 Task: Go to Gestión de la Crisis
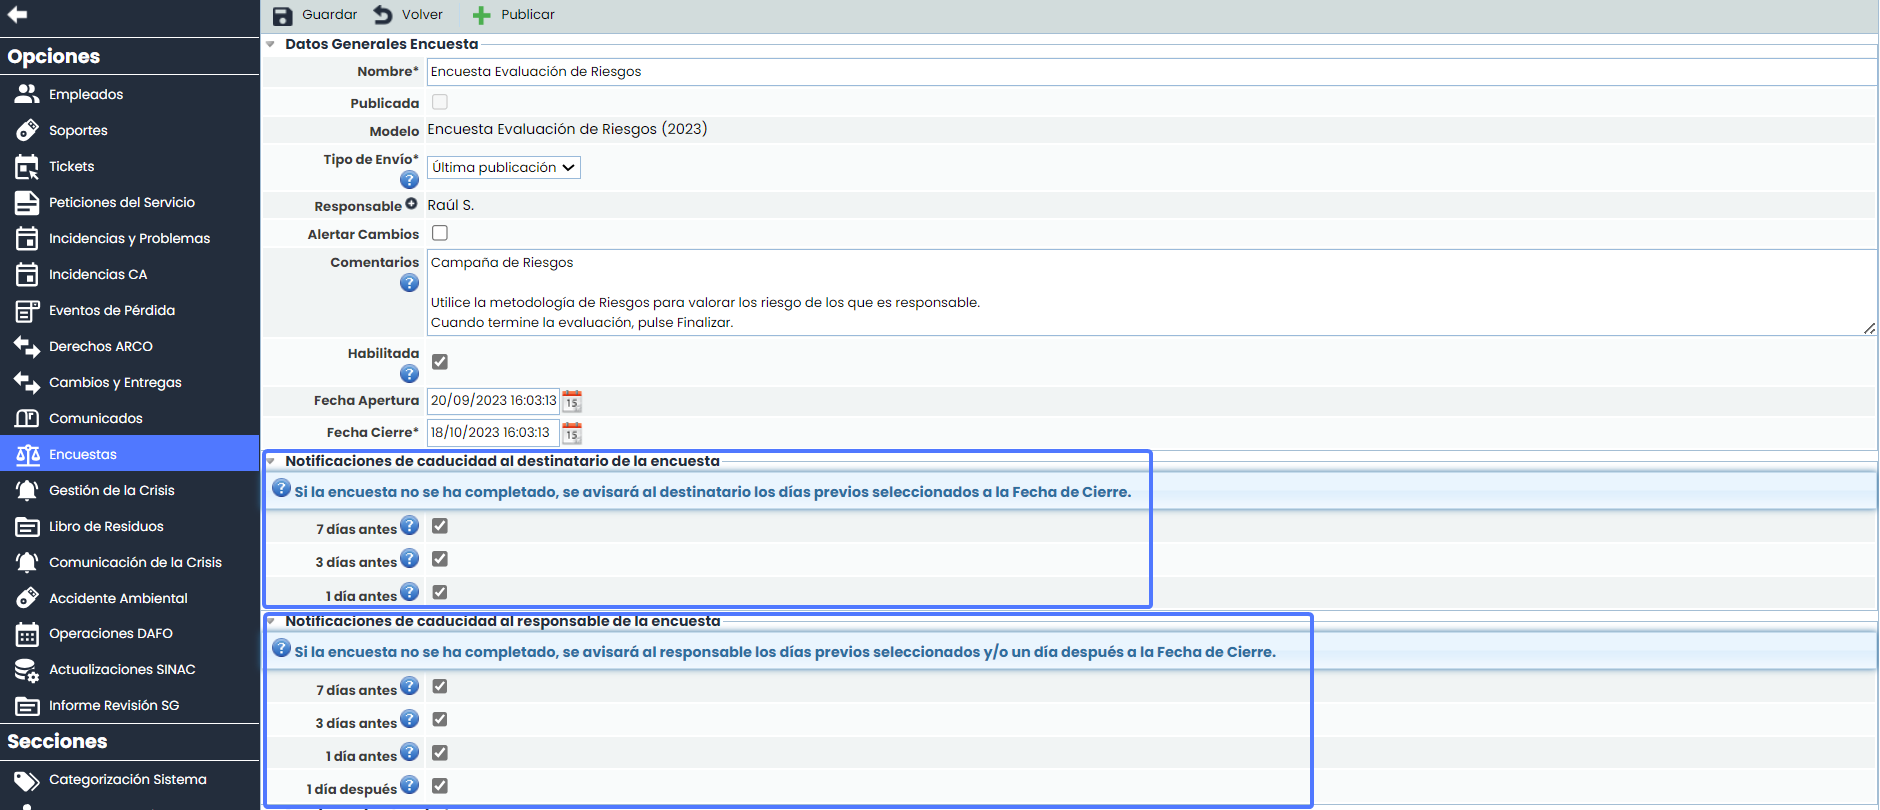point(111,490)
